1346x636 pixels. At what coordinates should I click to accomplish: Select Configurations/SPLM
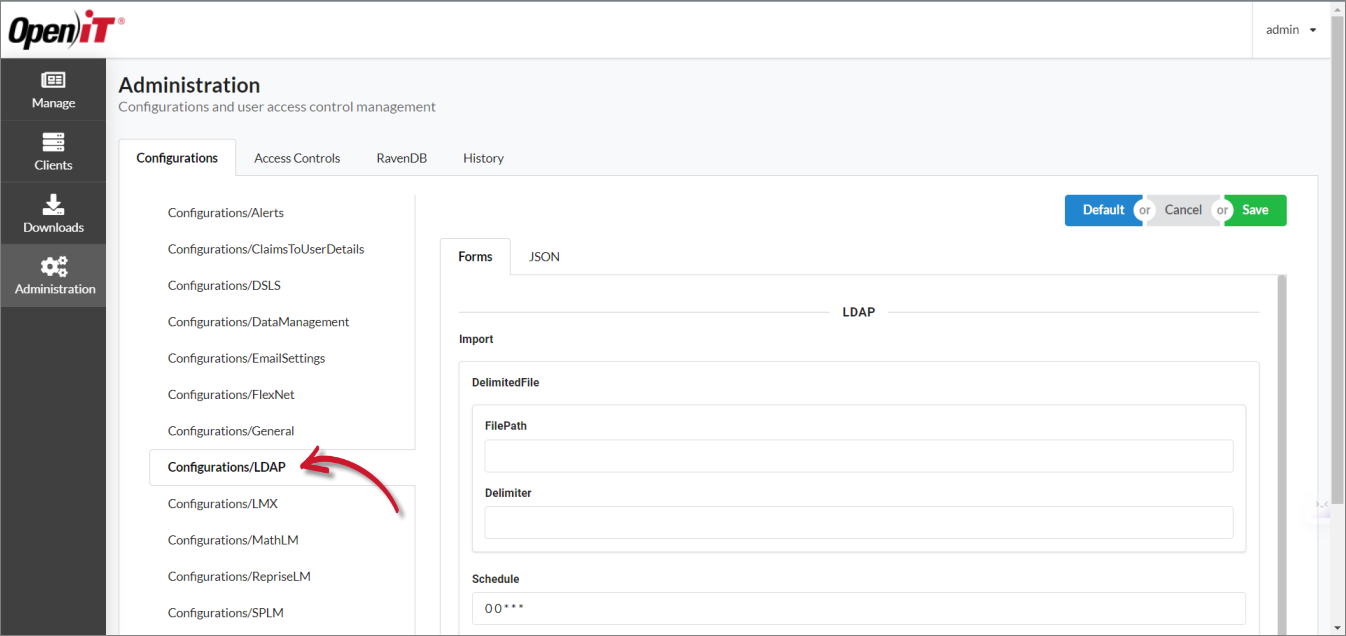[x=226, y=612]
